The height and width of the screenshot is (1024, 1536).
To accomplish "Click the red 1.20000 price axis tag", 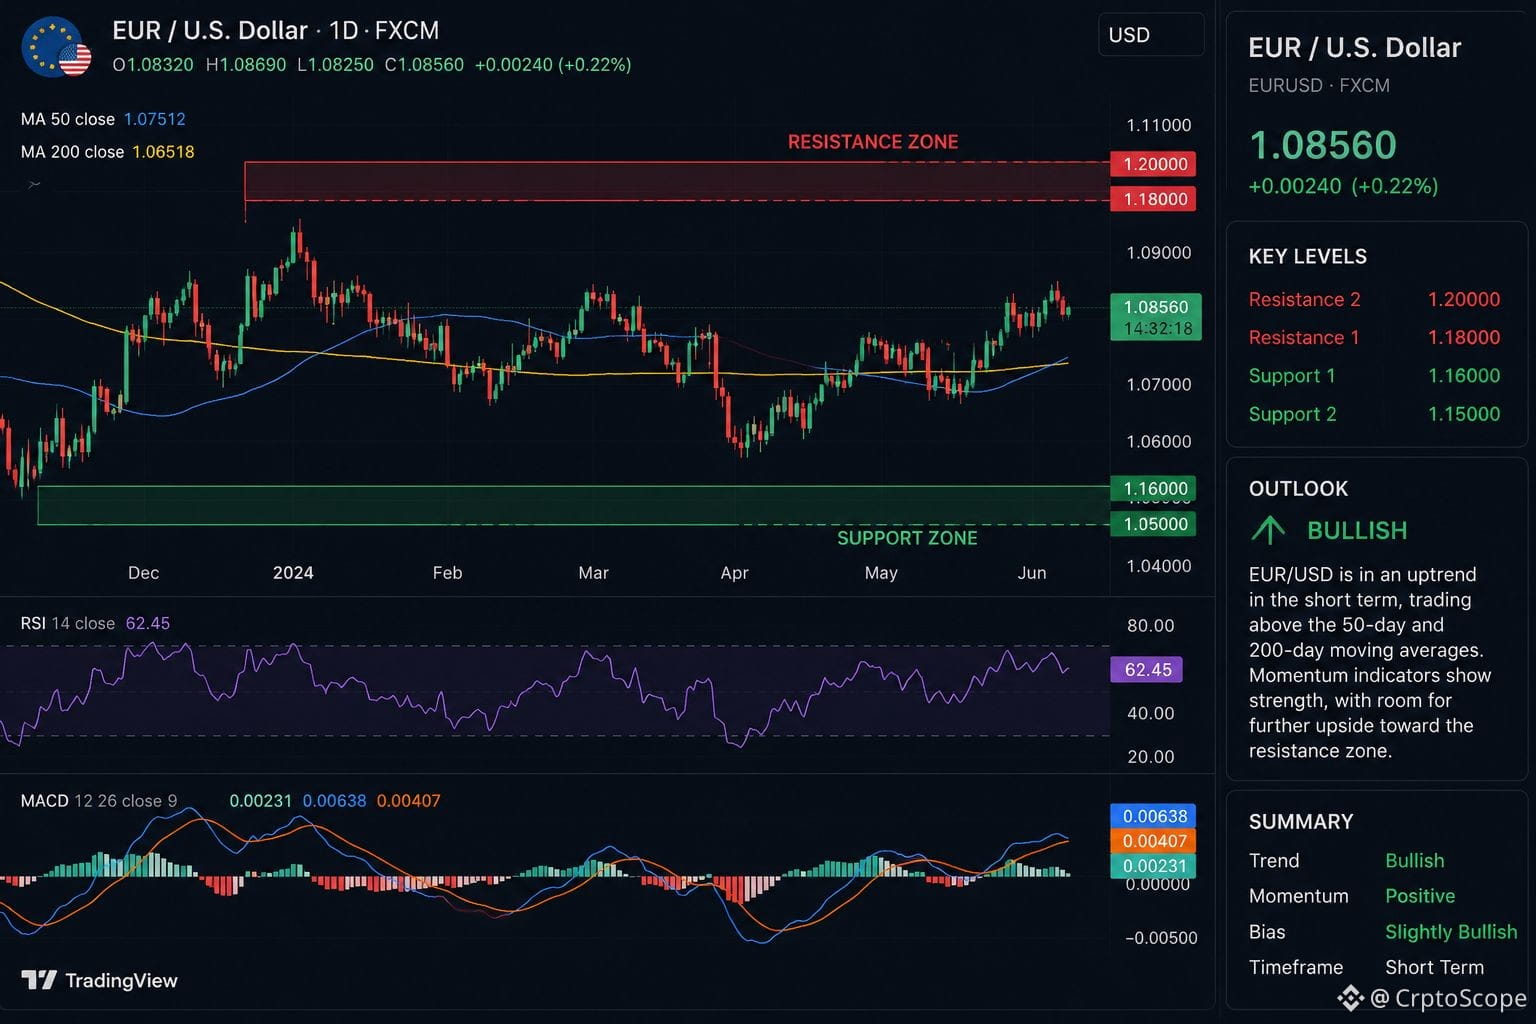I will [1155, 164].
